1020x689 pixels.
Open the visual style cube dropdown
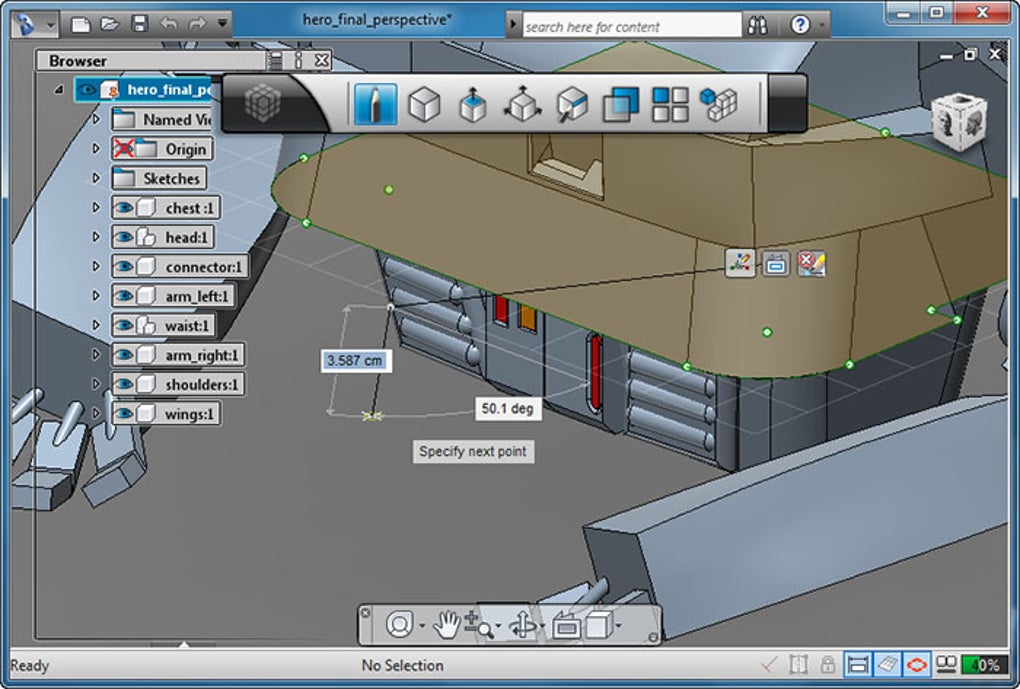click(617, 626)
